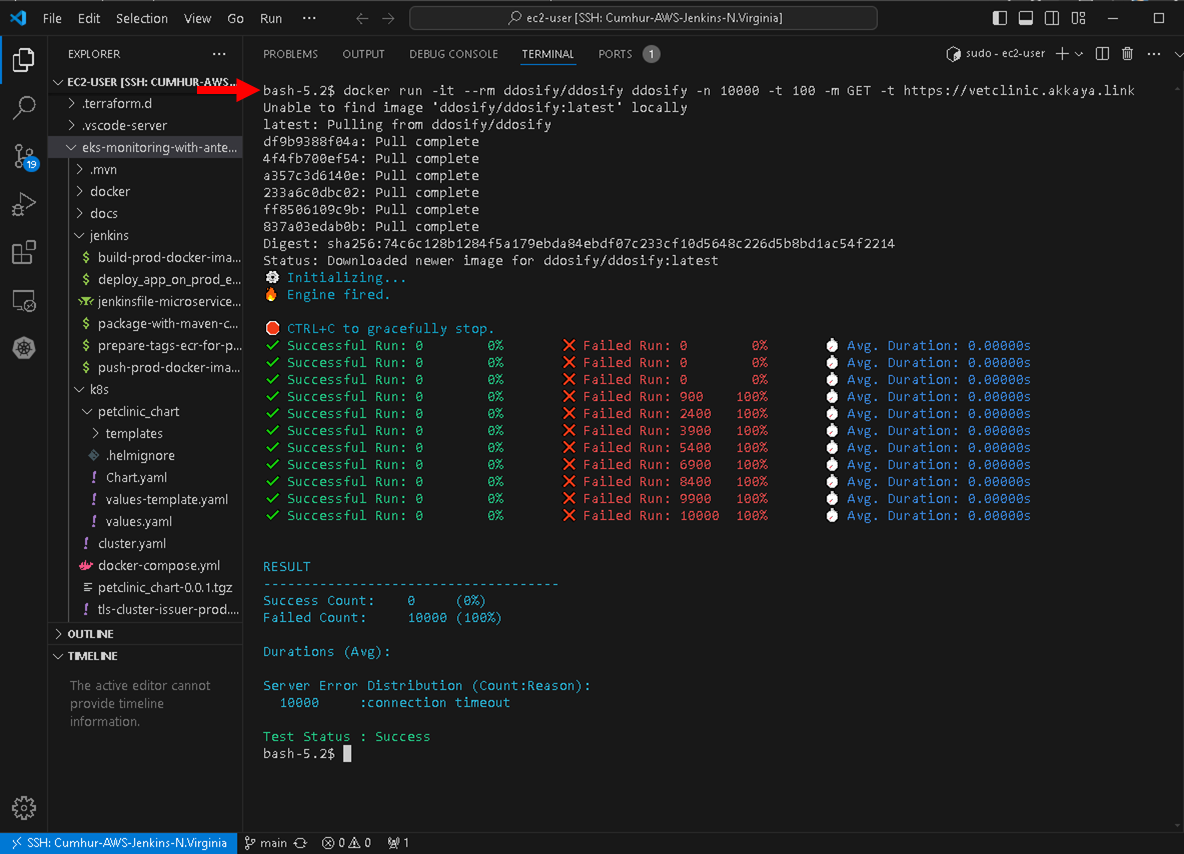1184x854 pixels.
Task: Click the main branch in status bar
Action: click(x=266, y=843)
